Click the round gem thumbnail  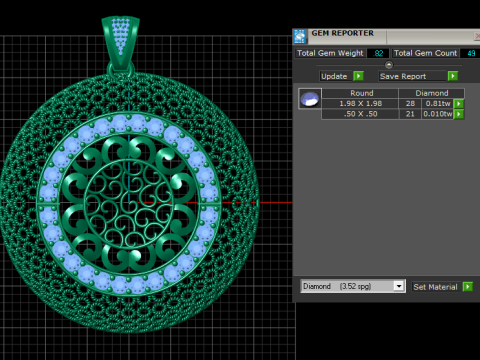[x=310, y=99]
